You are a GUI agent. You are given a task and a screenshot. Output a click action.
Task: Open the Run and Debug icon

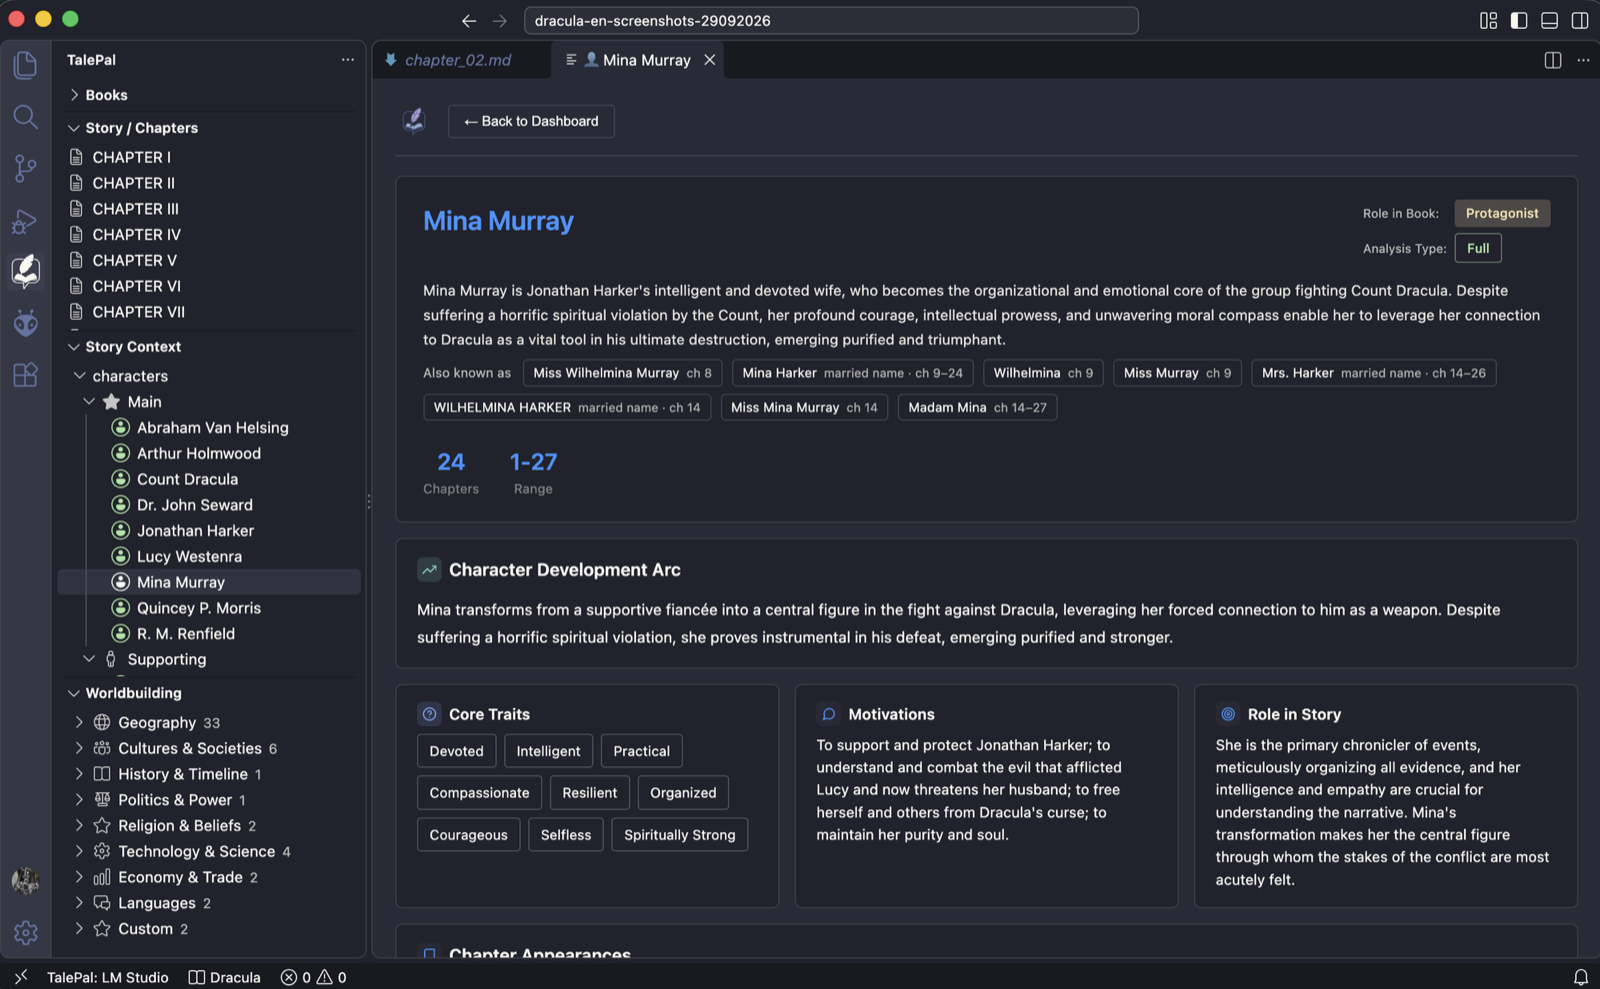pyautogui.click(x=25, y=221)
